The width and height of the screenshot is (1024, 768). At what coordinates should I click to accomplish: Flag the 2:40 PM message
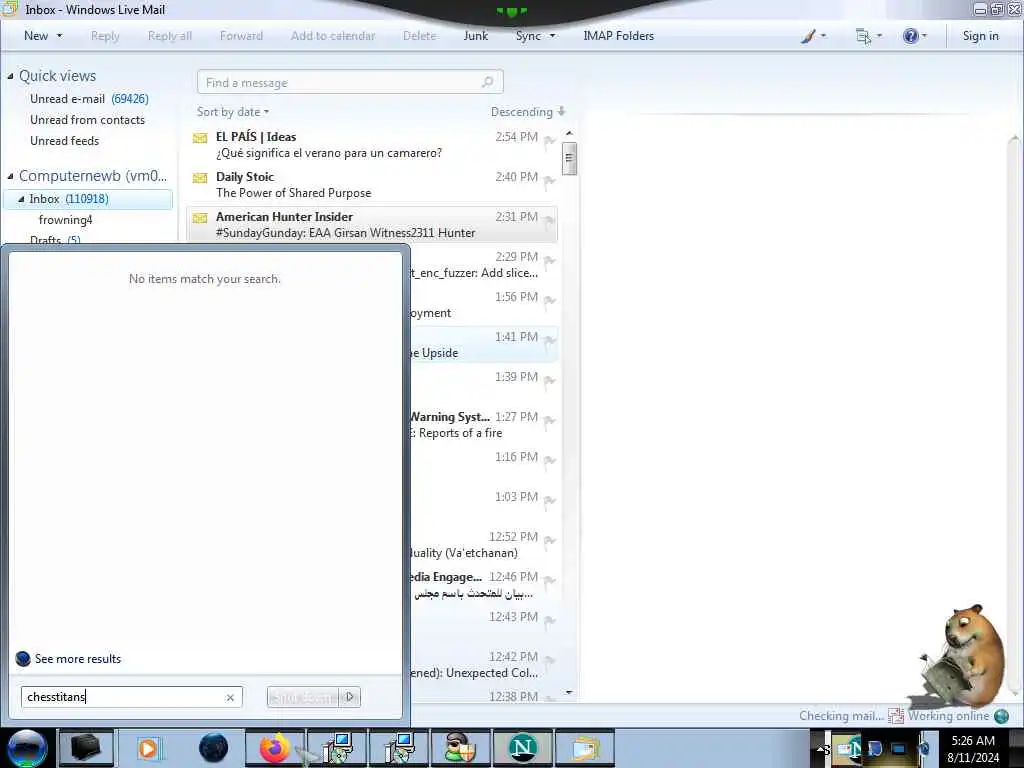pos(550,180)
